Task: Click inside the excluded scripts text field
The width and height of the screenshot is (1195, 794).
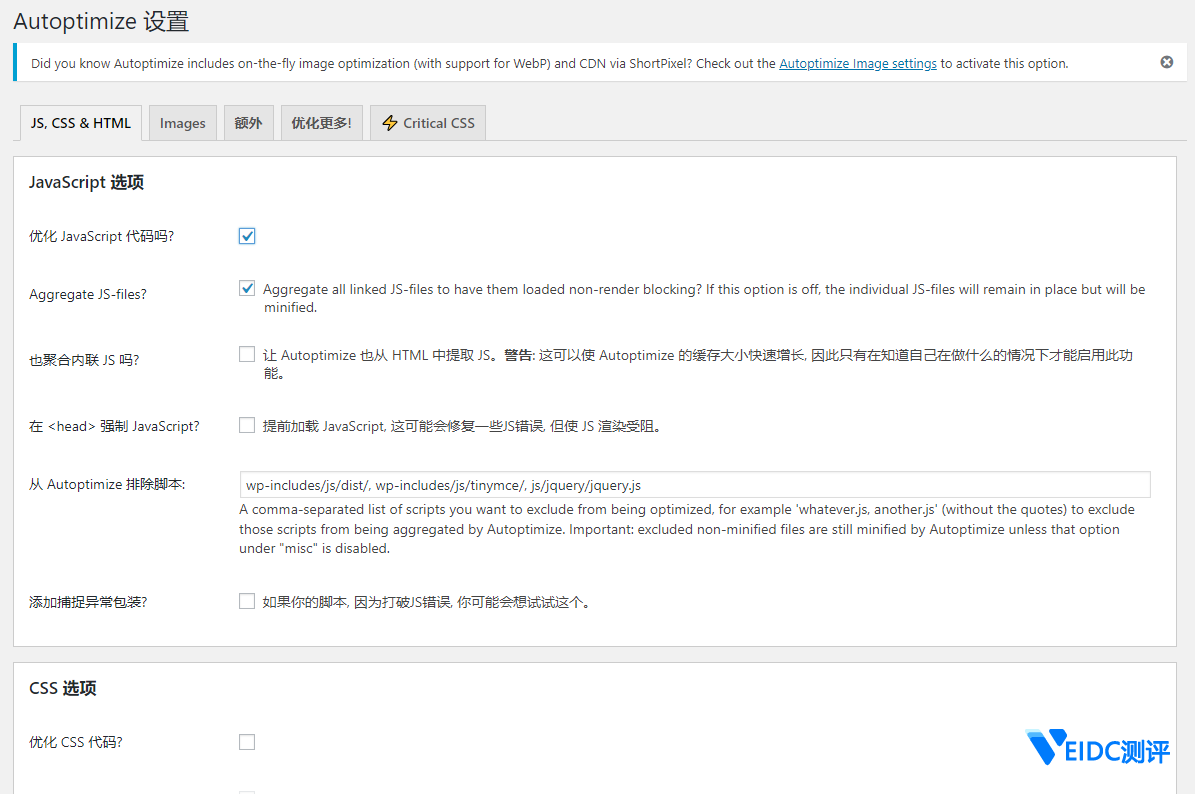Action: (600, 484)
